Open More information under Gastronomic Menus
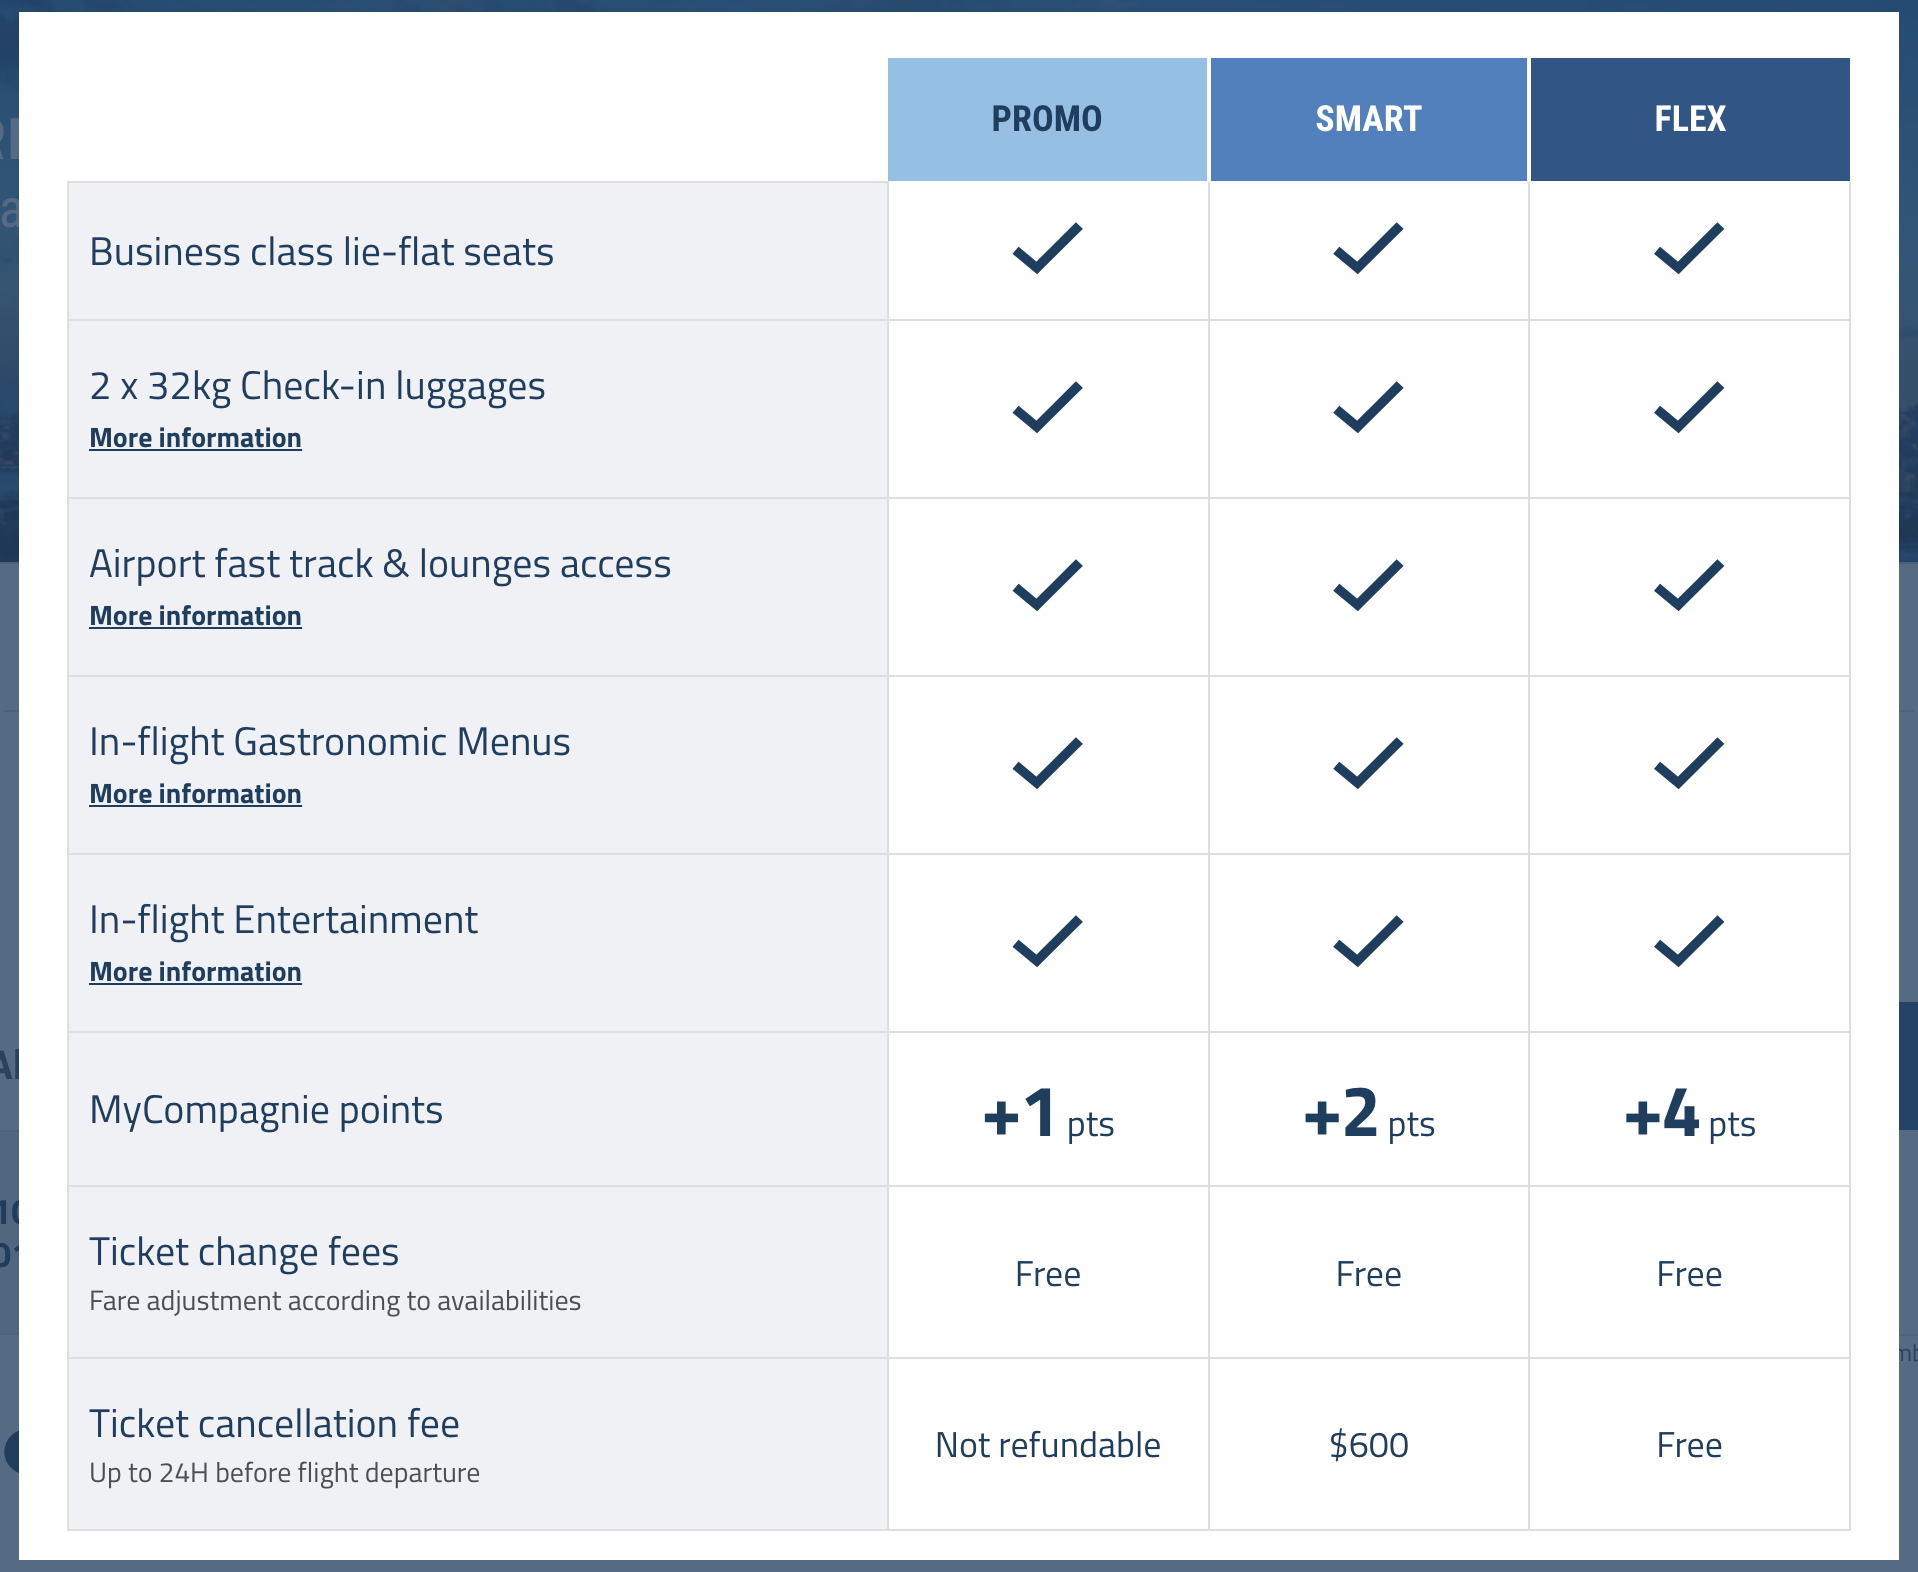The width and height of the screenshot is (1918, 1572). point(195,794)
